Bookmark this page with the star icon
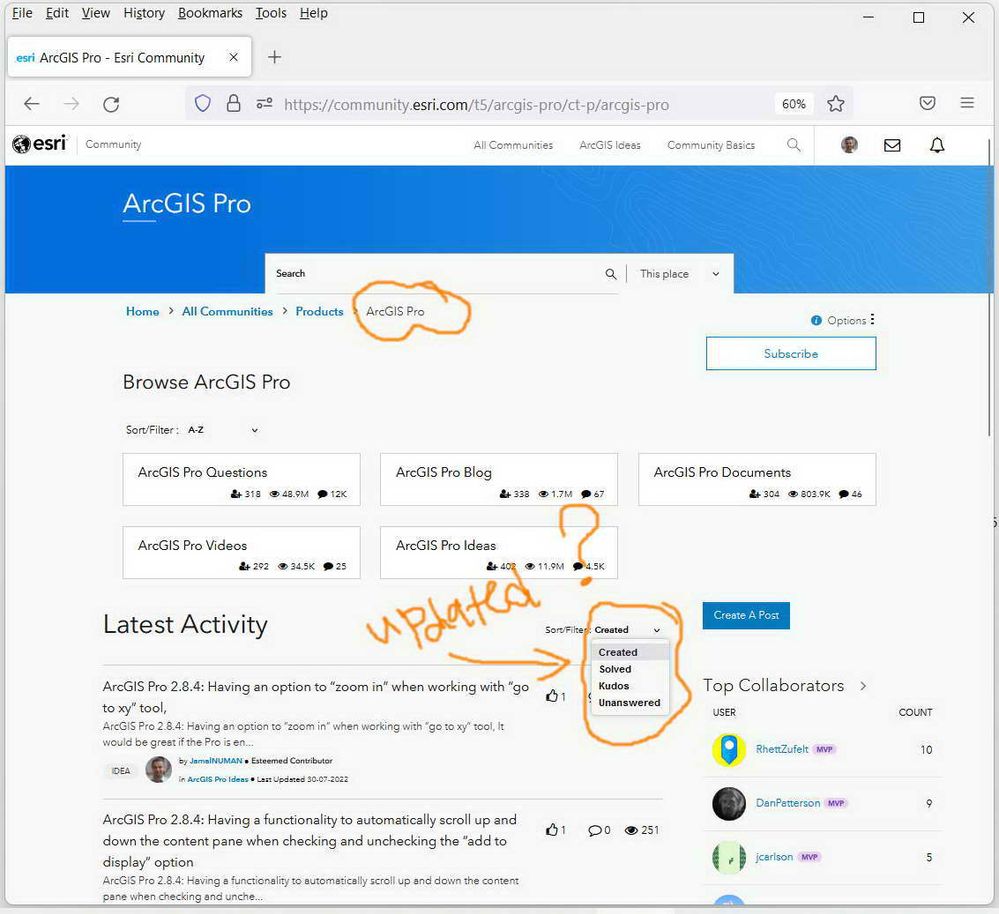The image size is (999, 914). [835, 104]
